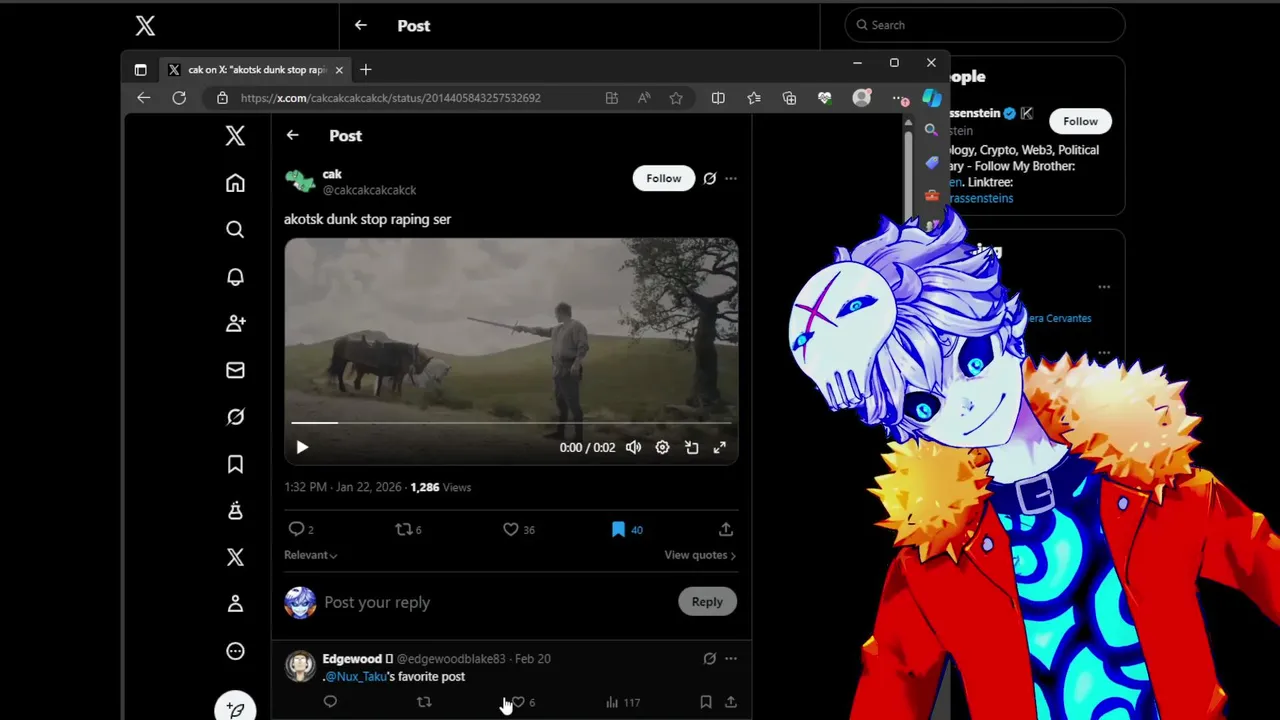Open Grok icon in X sidebar
The width and height of the screenshot is (1280, 720).
[235, 417]
